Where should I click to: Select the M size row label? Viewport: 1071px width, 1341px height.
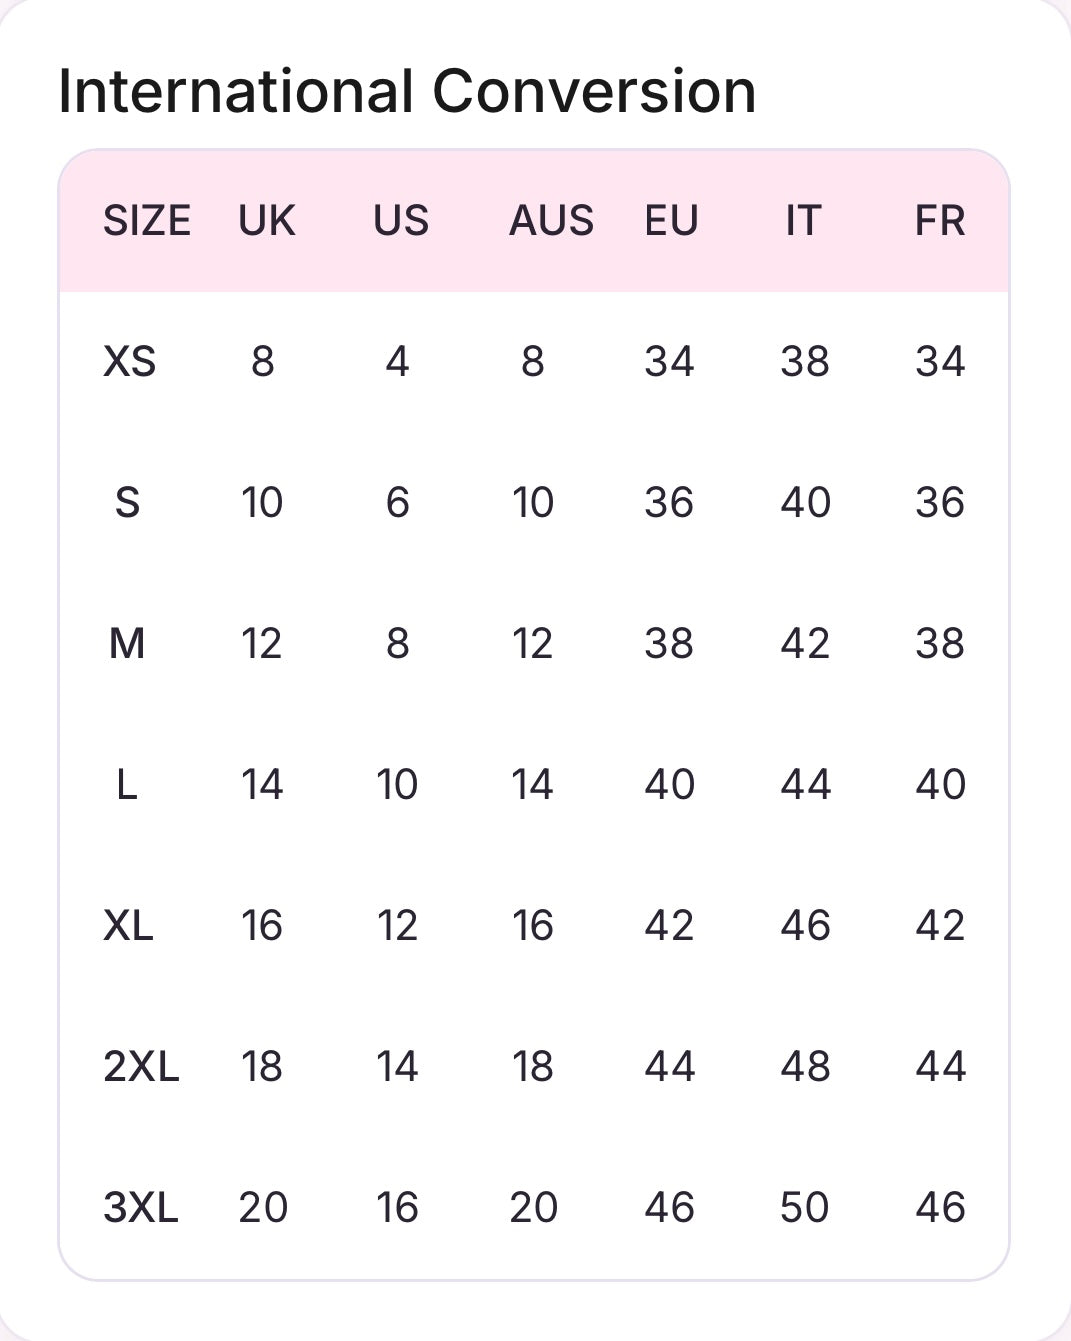[127, 644]
